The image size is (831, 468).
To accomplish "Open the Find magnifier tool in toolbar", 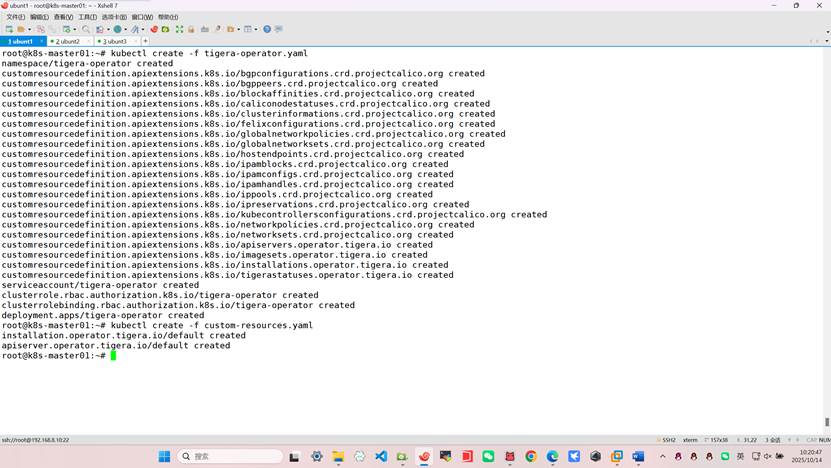I will pyautogui.click(x=86, y=29).
